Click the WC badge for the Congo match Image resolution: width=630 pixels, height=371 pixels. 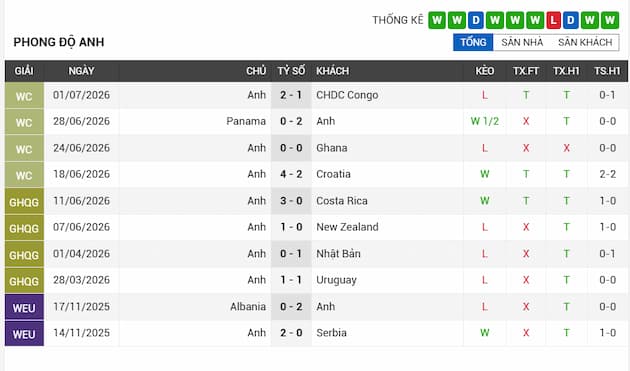pyautogui.click(x=24, y=96)
